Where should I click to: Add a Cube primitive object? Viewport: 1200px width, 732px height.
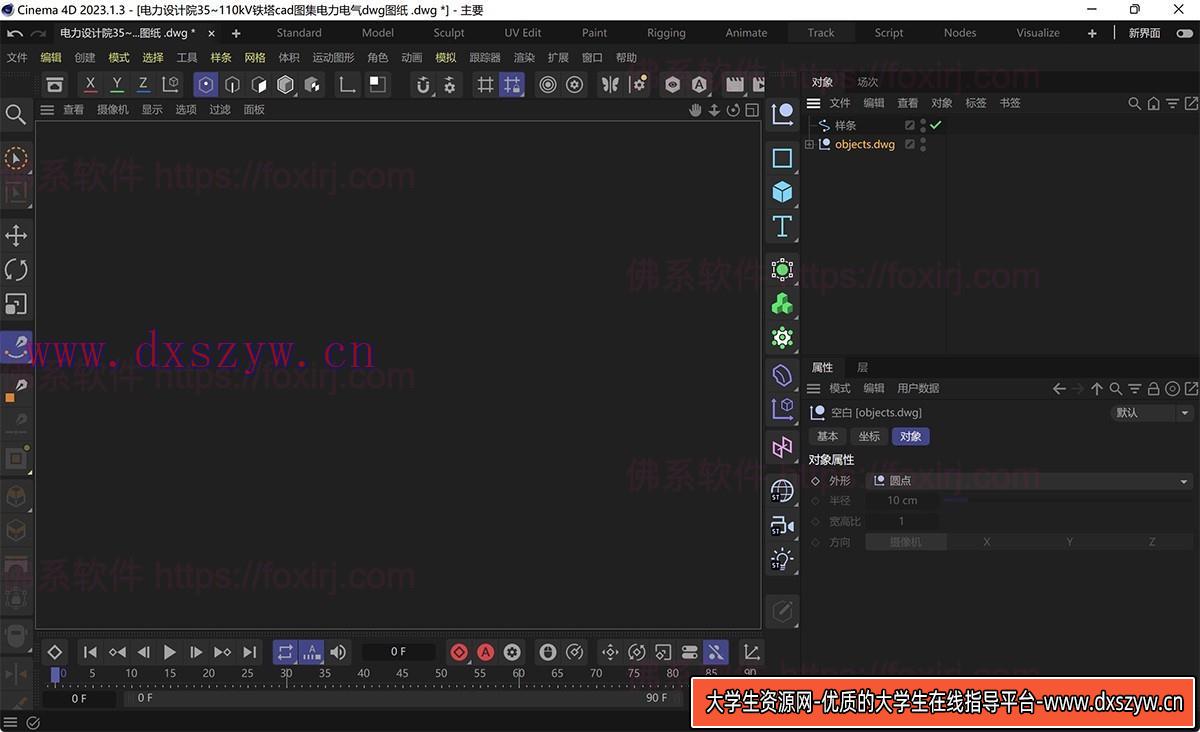pyautogui.click(x=782, y=192)
